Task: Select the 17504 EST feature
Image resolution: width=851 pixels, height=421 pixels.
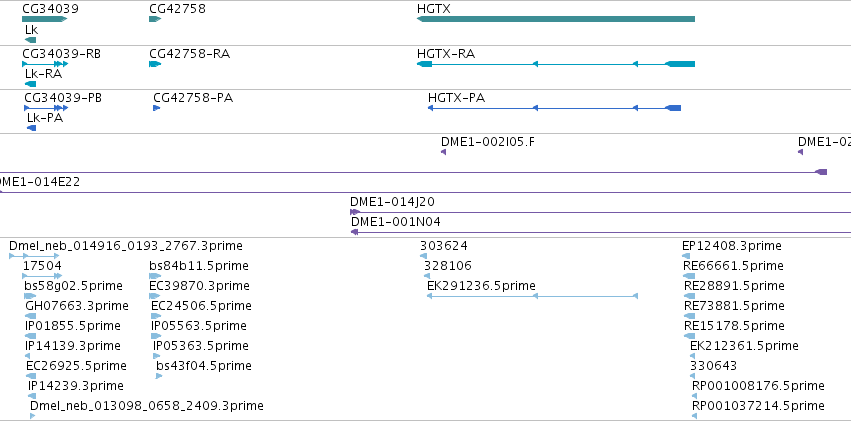Action: pyautogui.click(x=41, y=276)
